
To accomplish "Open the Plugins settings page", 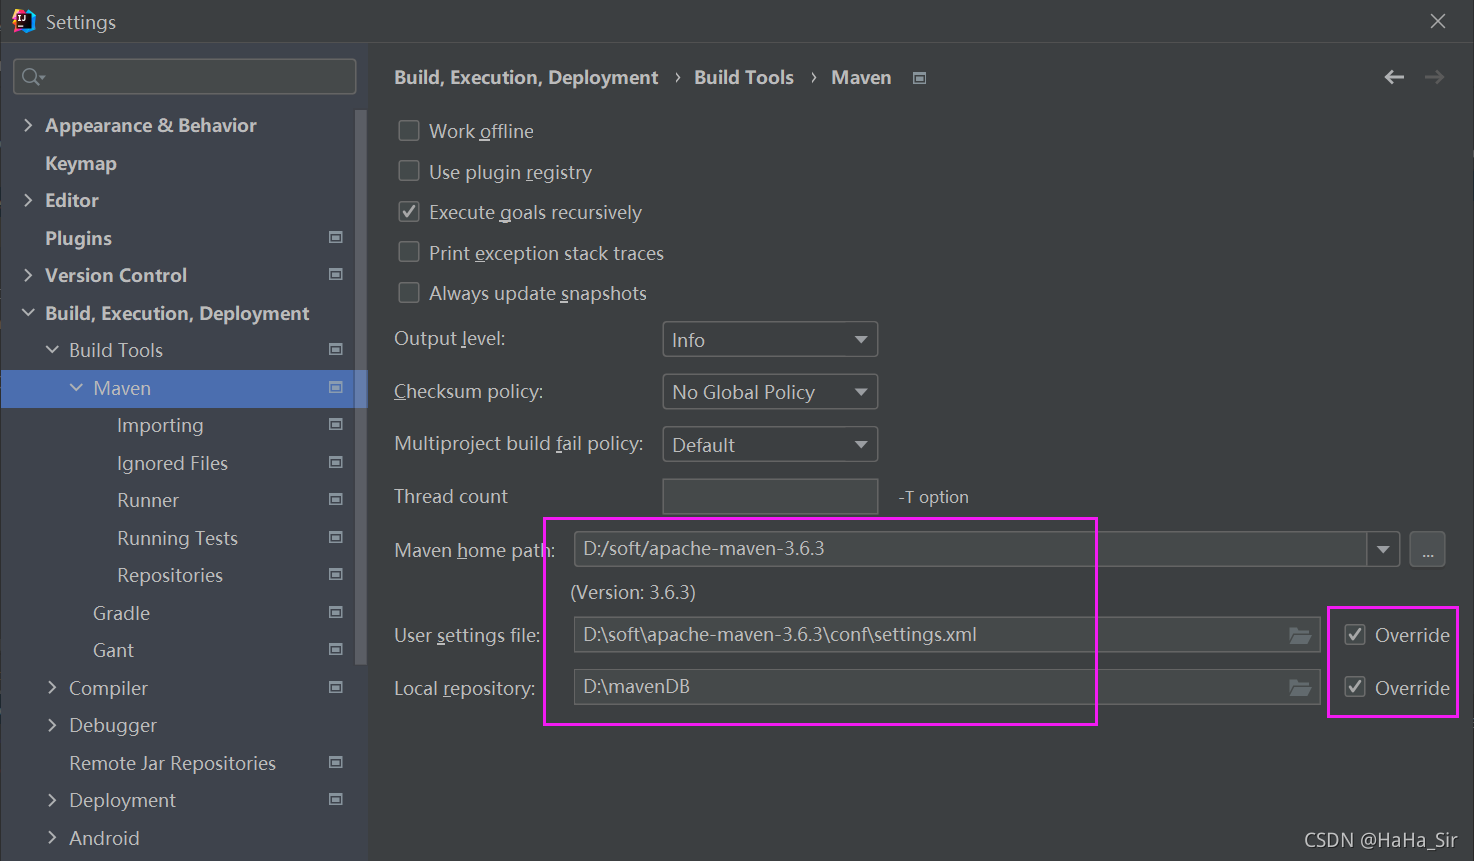I will [x=78, y=238].
